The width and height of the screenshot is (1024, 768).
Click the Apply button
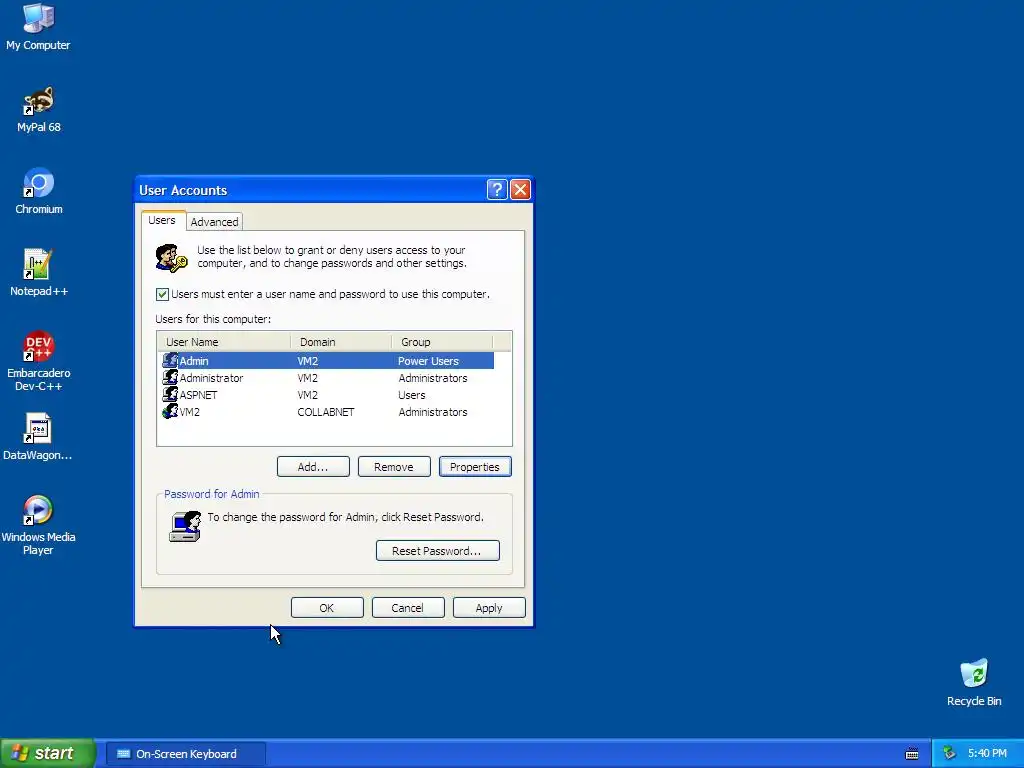point(488,607)
